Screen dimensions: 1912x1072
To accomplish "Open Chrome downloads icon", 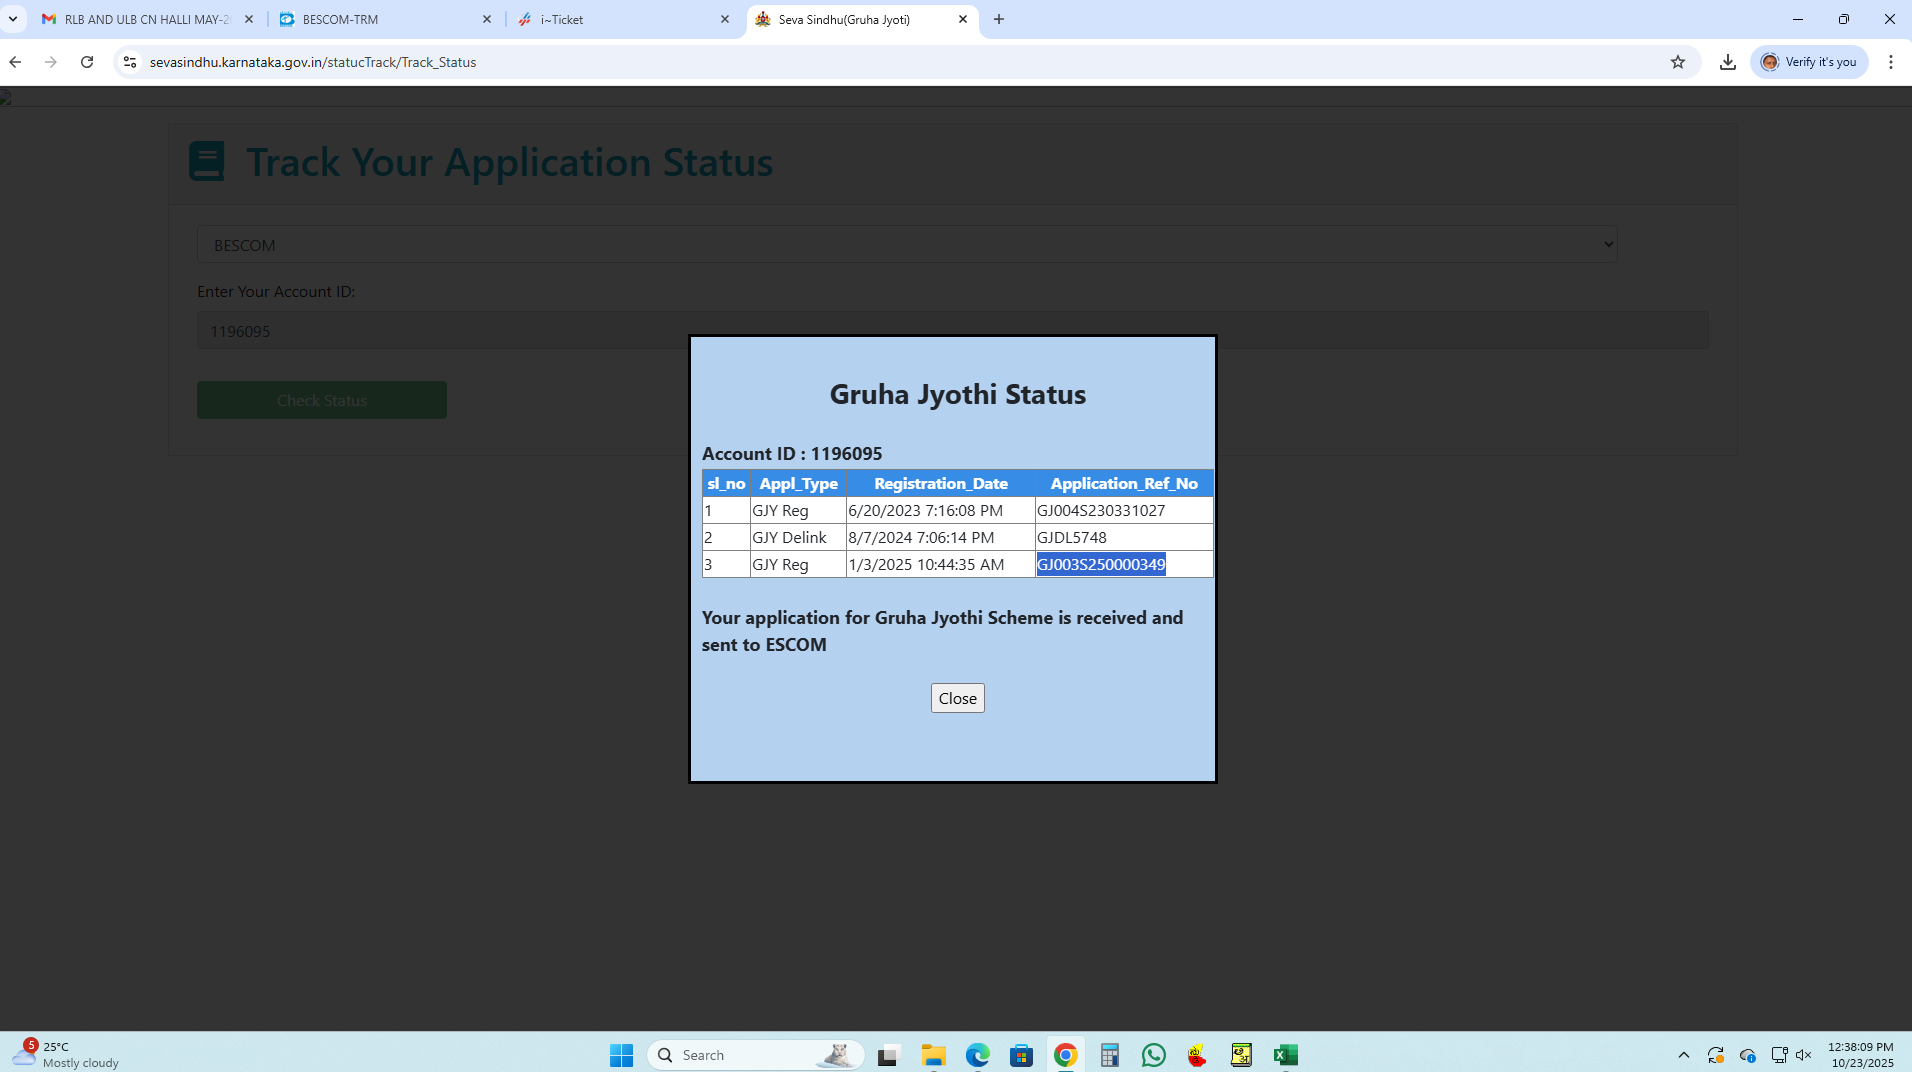I will [1727, 62].
